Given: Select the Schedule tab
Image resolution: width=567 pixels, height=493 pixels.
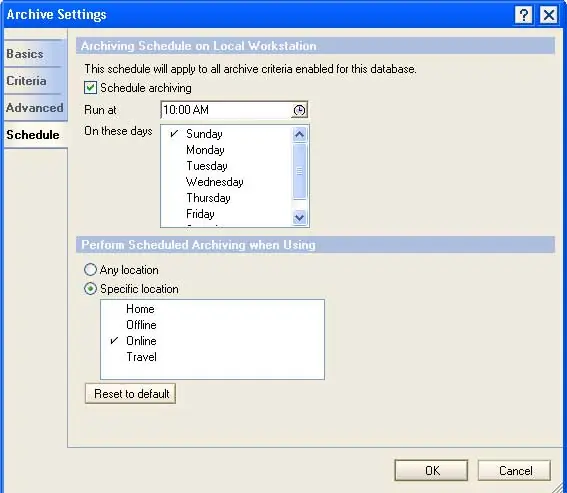Looking at the screenshot, I should (34, 135).
